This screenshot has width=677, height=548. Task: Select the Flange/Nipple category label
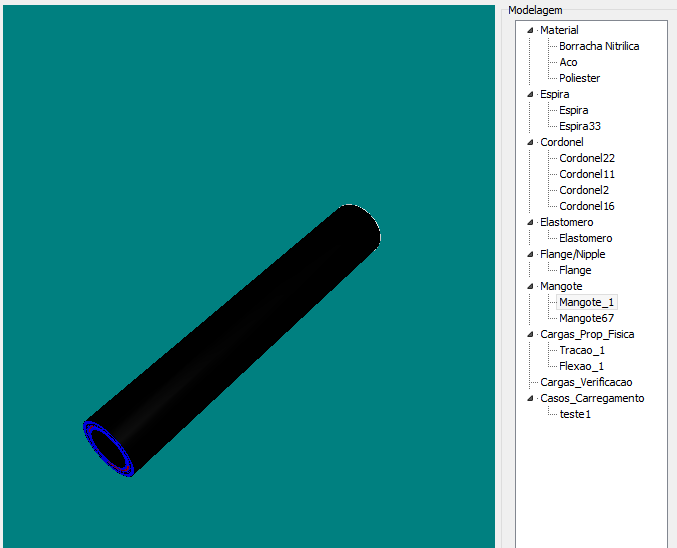coord(573,254)
